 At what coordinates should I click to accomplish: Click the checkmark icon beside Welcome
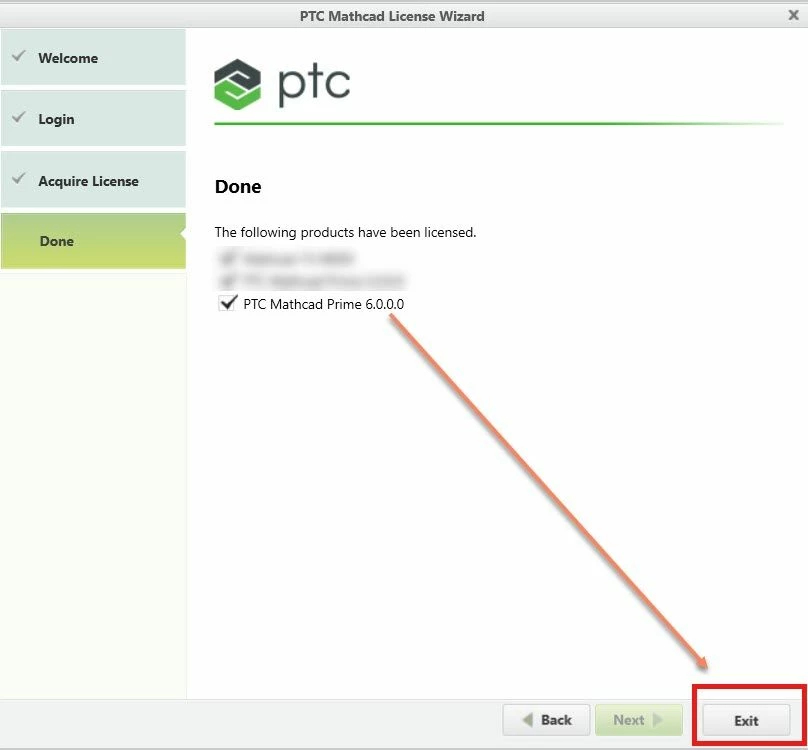[19, 56]
